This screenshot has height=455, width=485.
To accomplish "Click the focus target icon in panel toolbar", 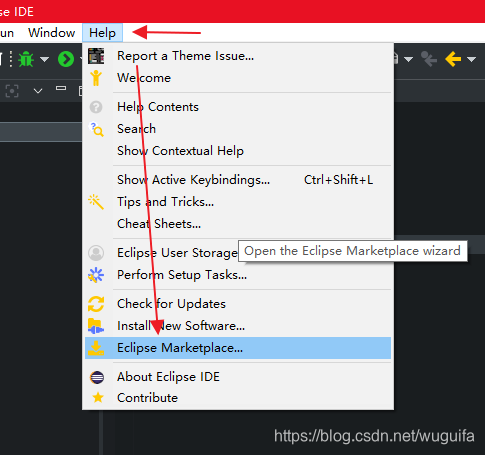I will (x=12, y=91).
